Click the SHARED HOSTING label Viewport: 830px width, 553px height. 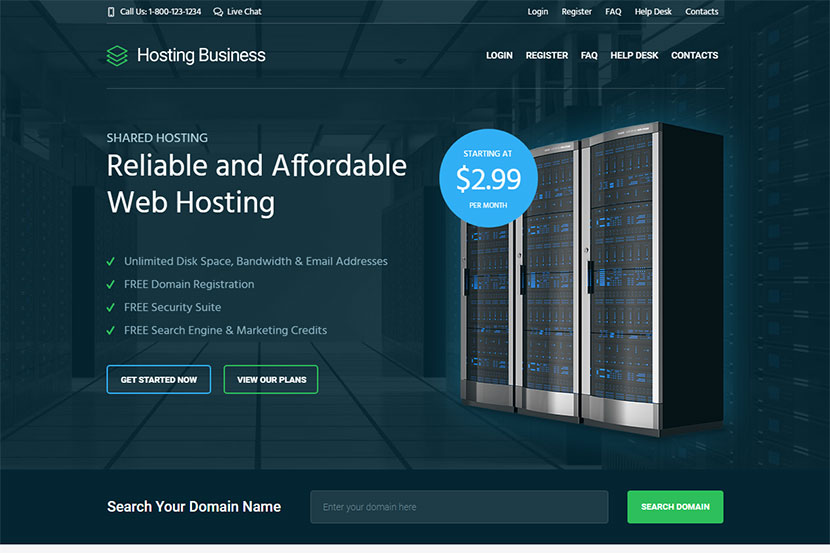point(157,138)
